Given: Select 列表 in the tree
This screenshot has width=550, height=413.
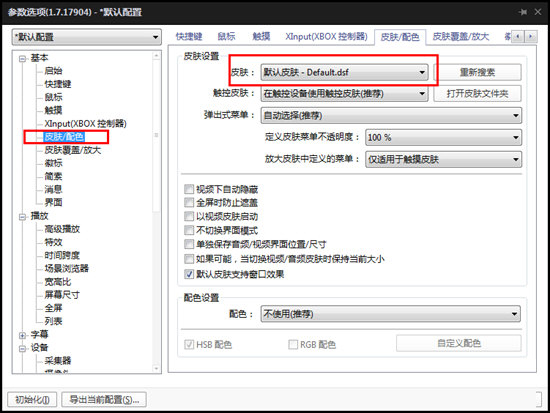Looking at the screenshot, I should 53,321.
